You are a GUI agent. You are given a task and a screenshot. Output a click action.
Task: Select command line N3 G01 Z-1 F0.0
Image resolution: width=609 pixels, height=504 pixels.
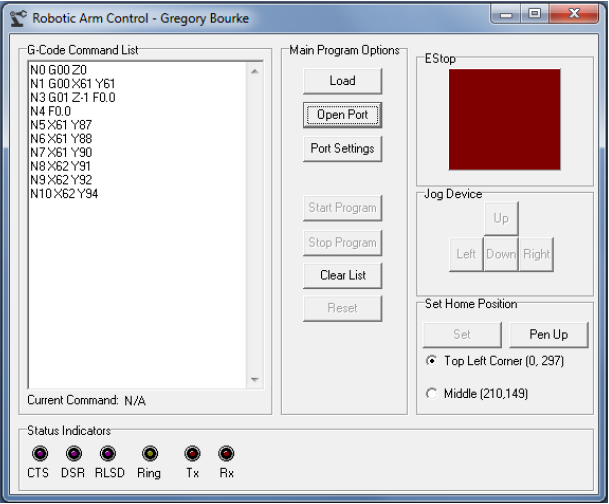pos(73,97)
